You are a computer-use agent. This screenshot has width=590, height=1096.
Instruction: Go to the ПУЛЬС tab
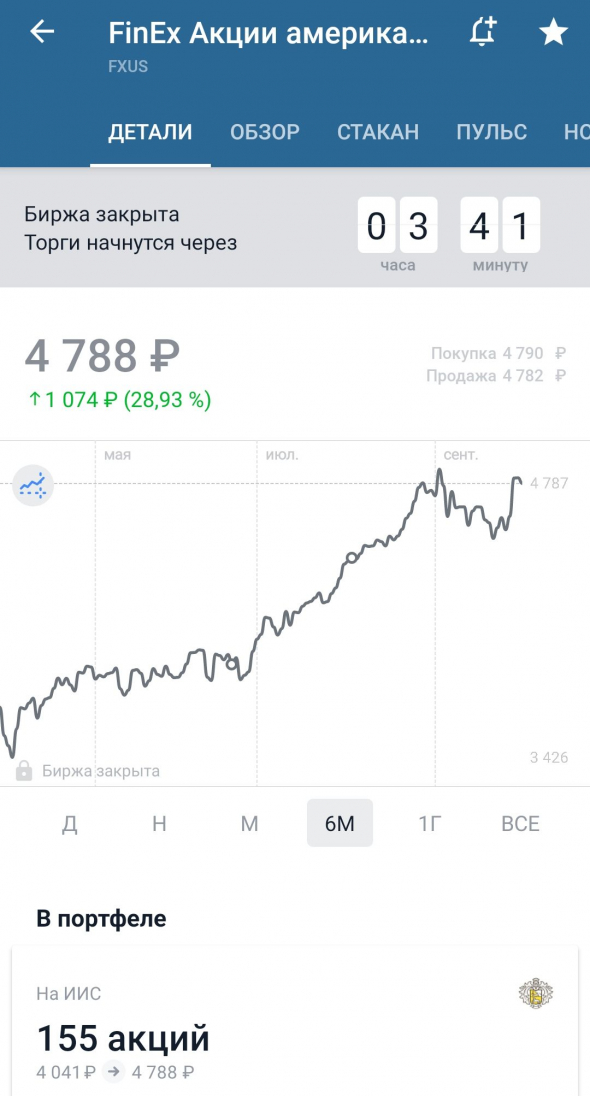(492, 131)
